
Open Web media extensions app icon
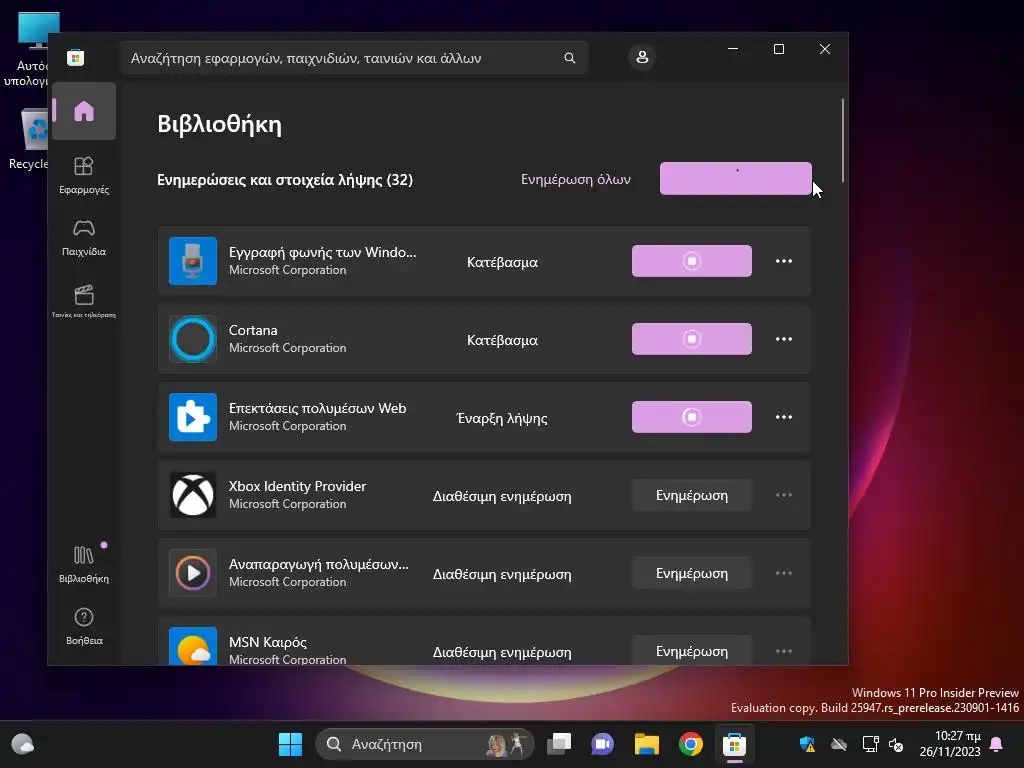(x=193, y=417)
